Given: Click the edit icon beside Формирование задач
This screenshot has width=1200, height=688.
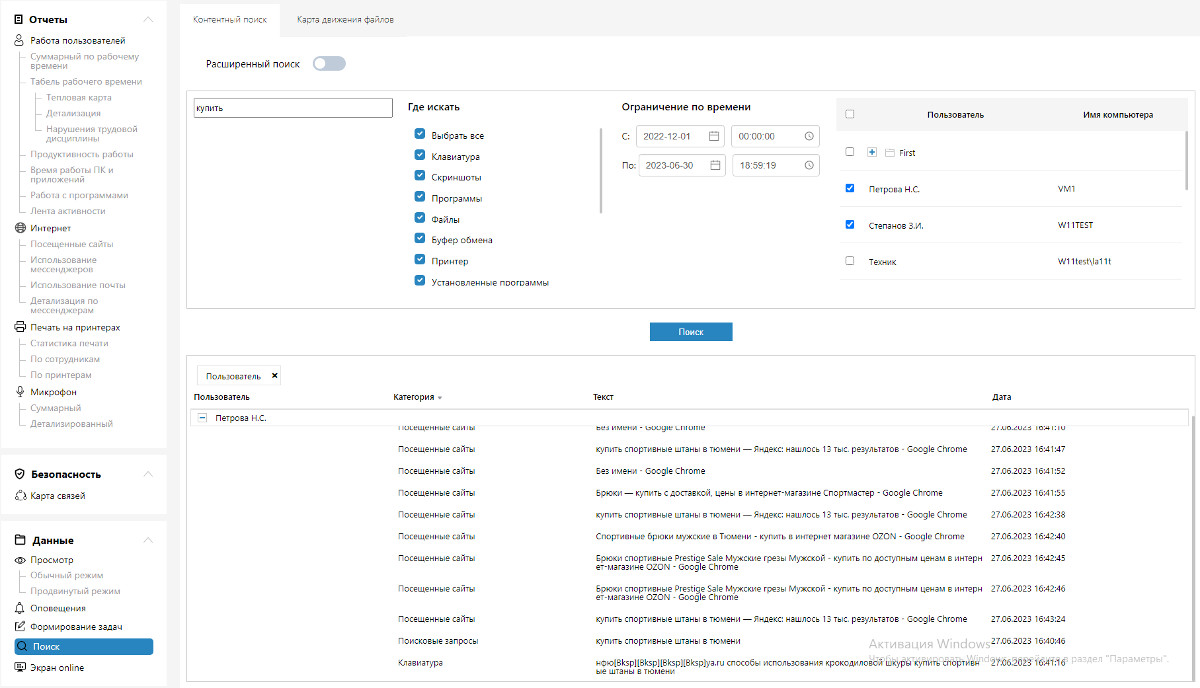Looking at the screenshot, I should pyautogui.click(x=19, y=627).
